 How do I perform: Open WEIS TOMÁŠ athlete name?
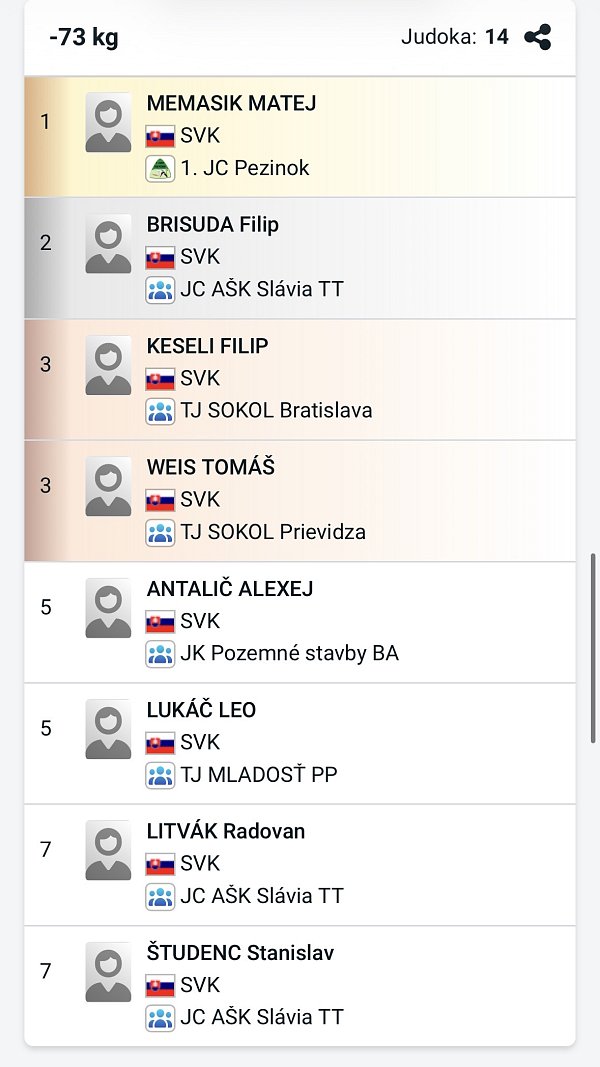[x=210, y=467]
